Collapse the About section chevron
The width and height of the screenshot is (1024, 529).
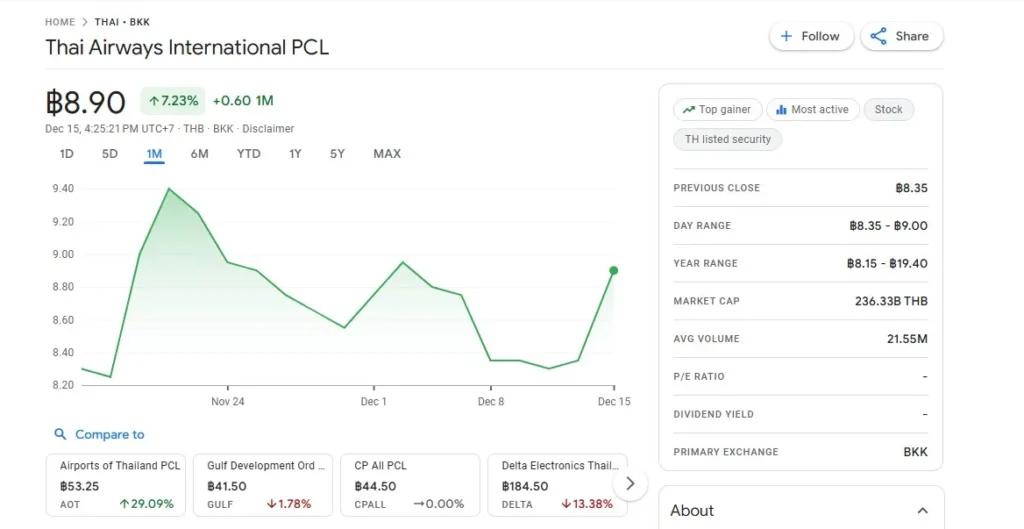click(x=922, y=511)
